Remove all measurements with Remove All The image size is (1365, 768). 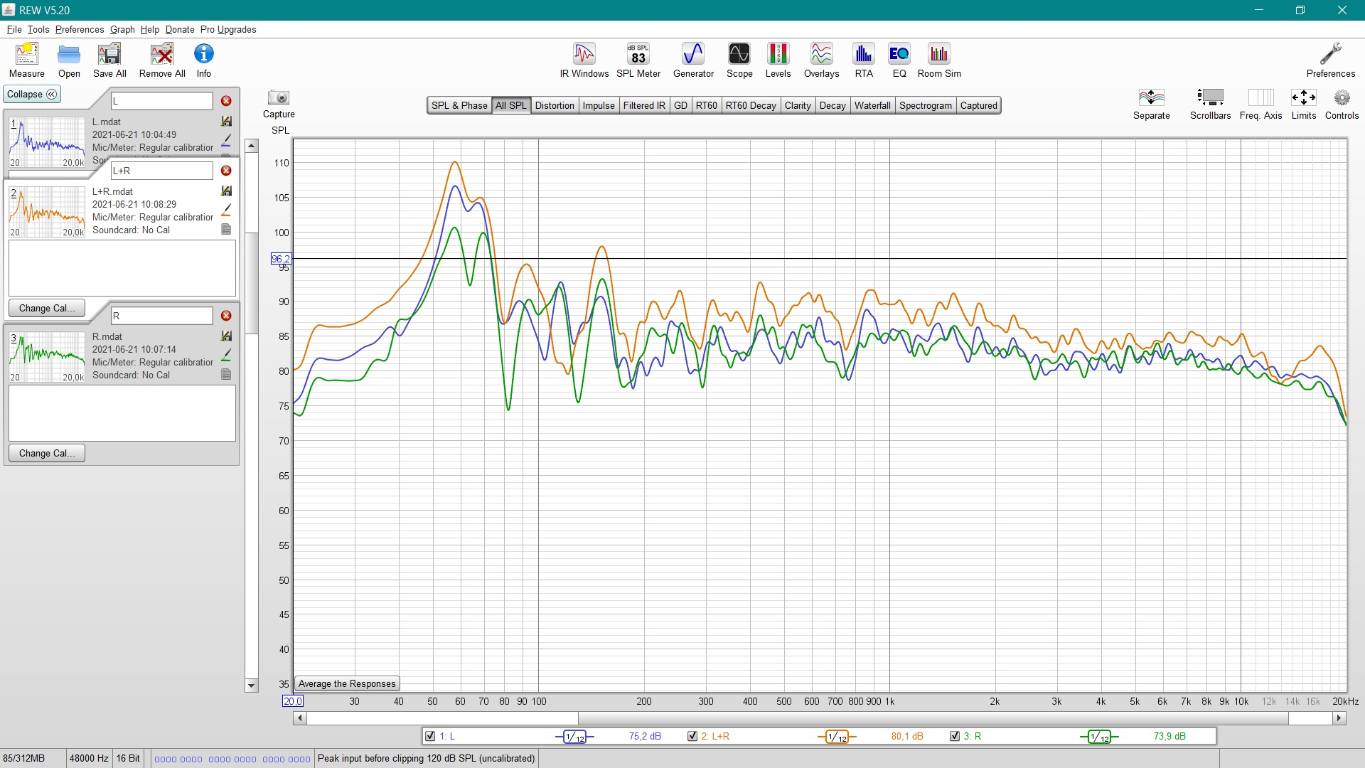pos(162,60)
